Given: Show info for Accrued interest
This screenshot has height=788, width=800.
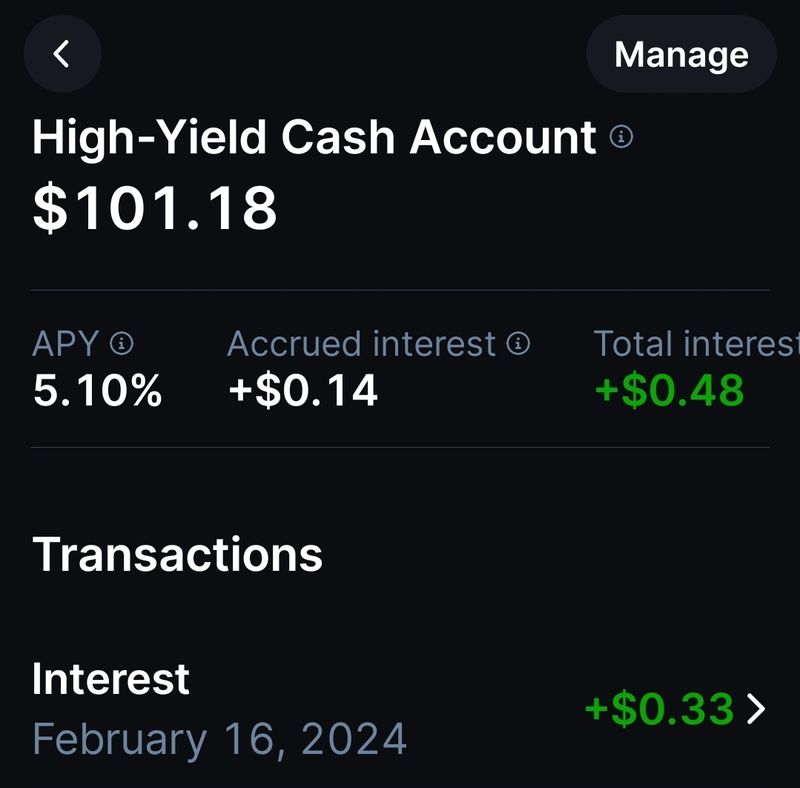Looking at the screenshot, I should point(518,343).
